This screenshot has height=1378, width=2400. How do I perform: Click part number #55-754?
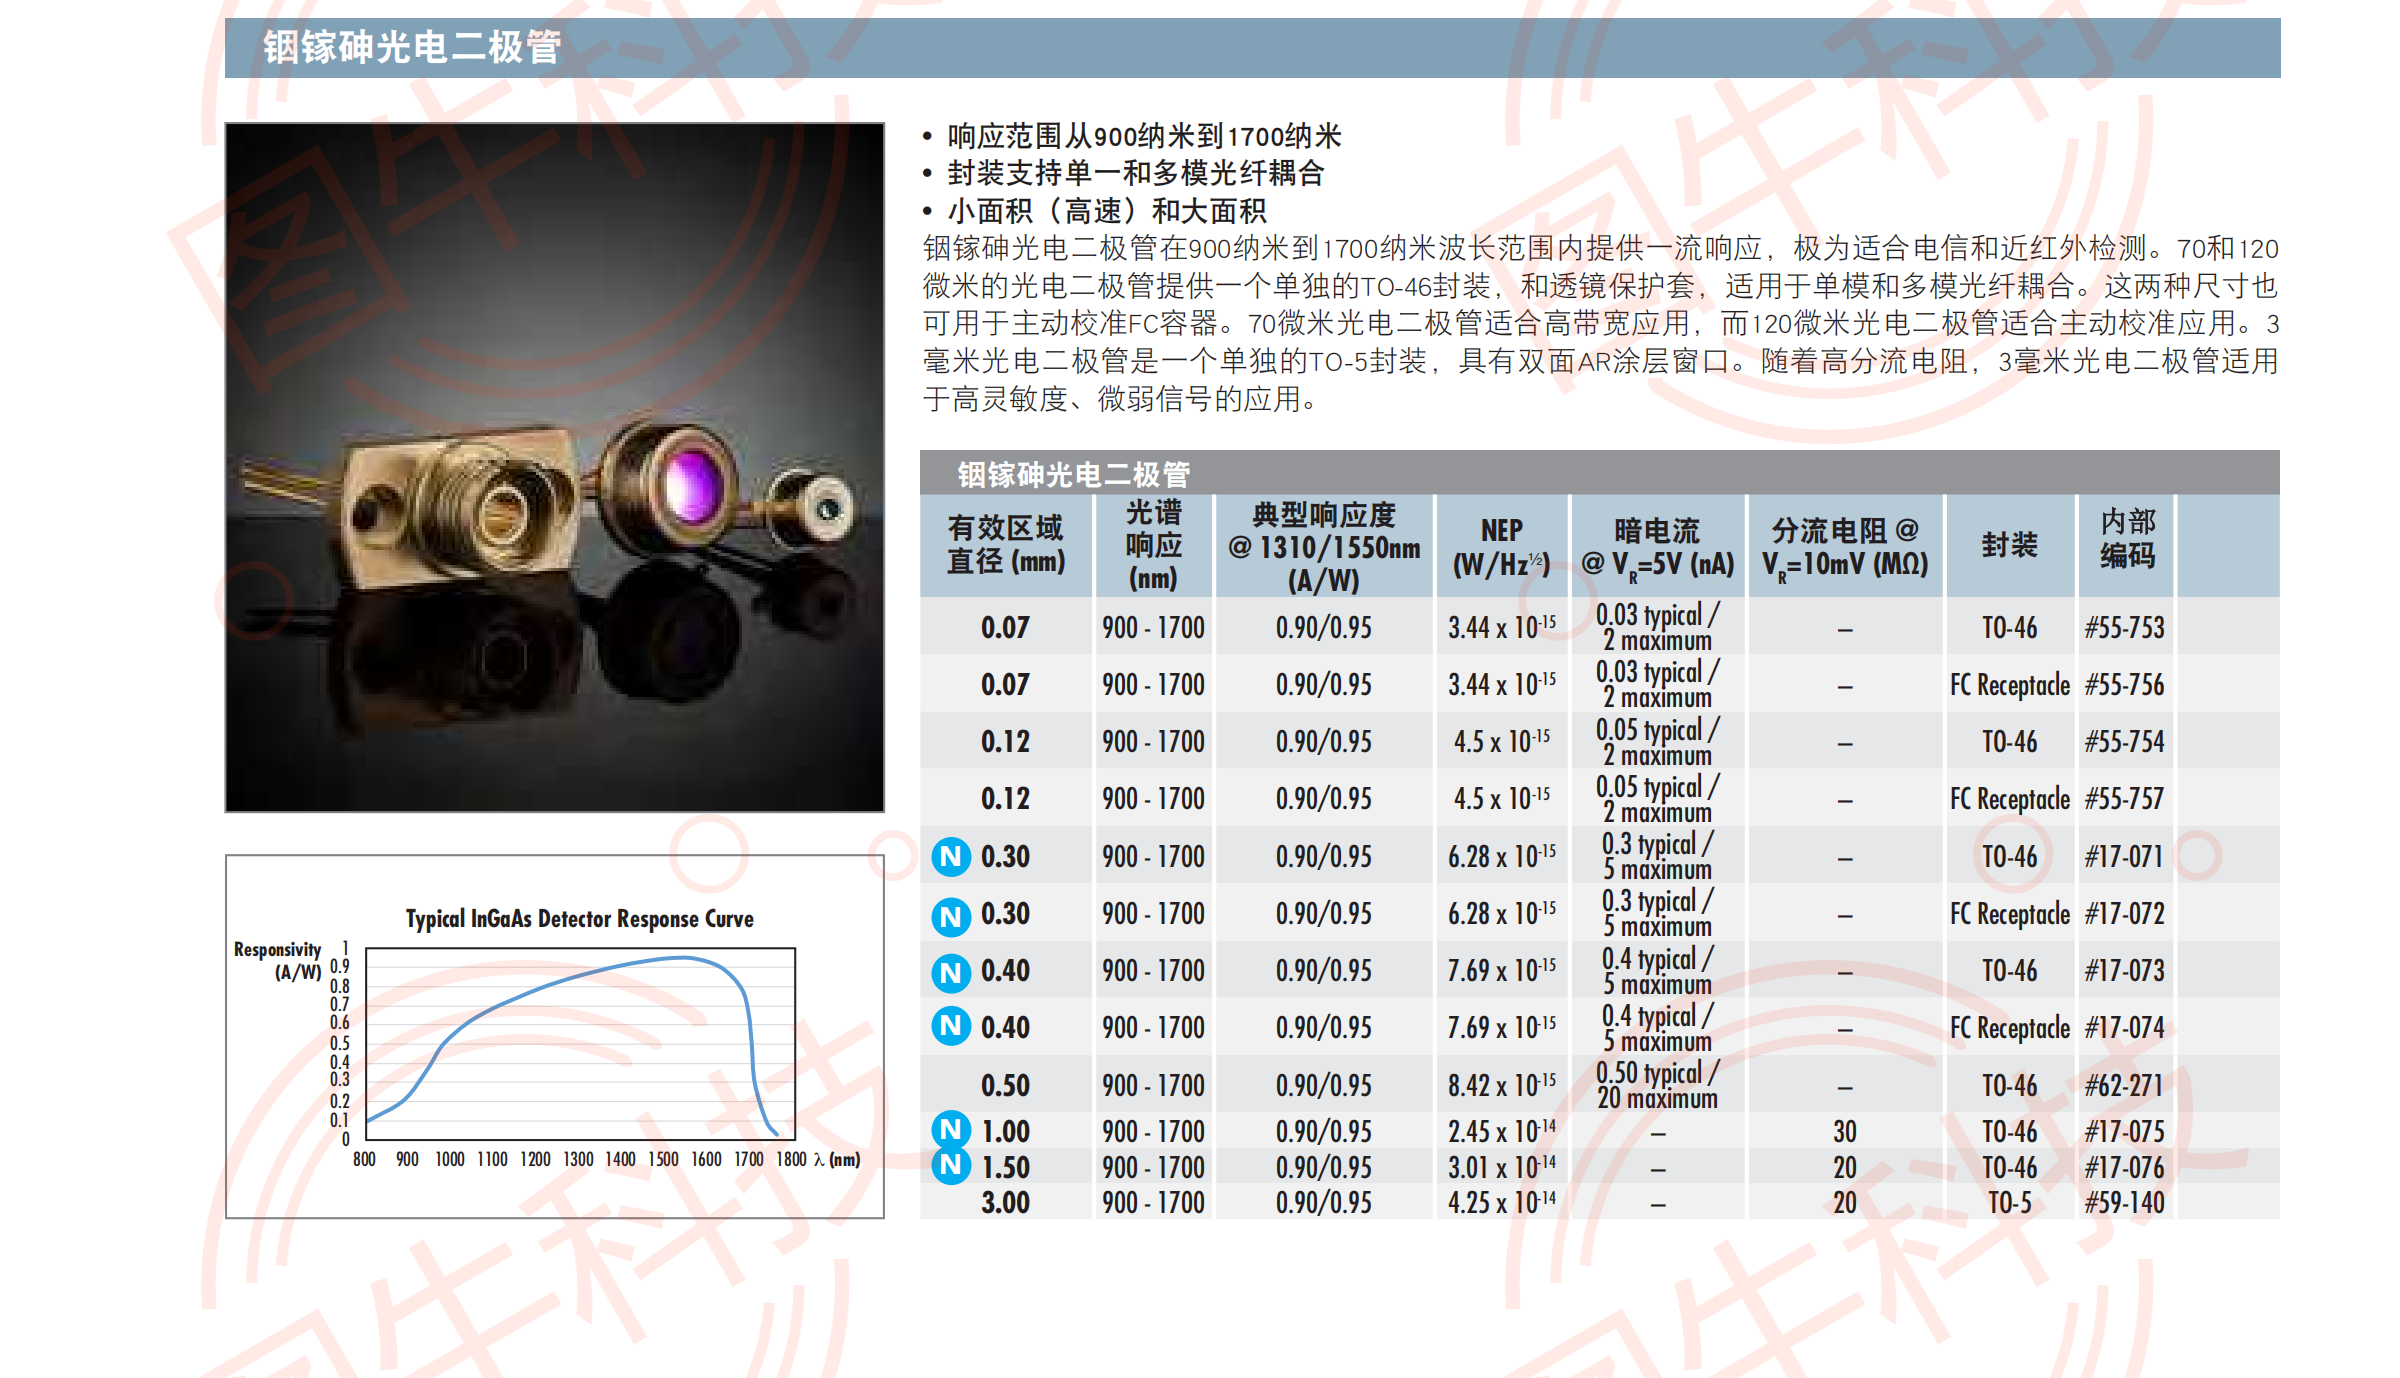tap(2124, 742)
